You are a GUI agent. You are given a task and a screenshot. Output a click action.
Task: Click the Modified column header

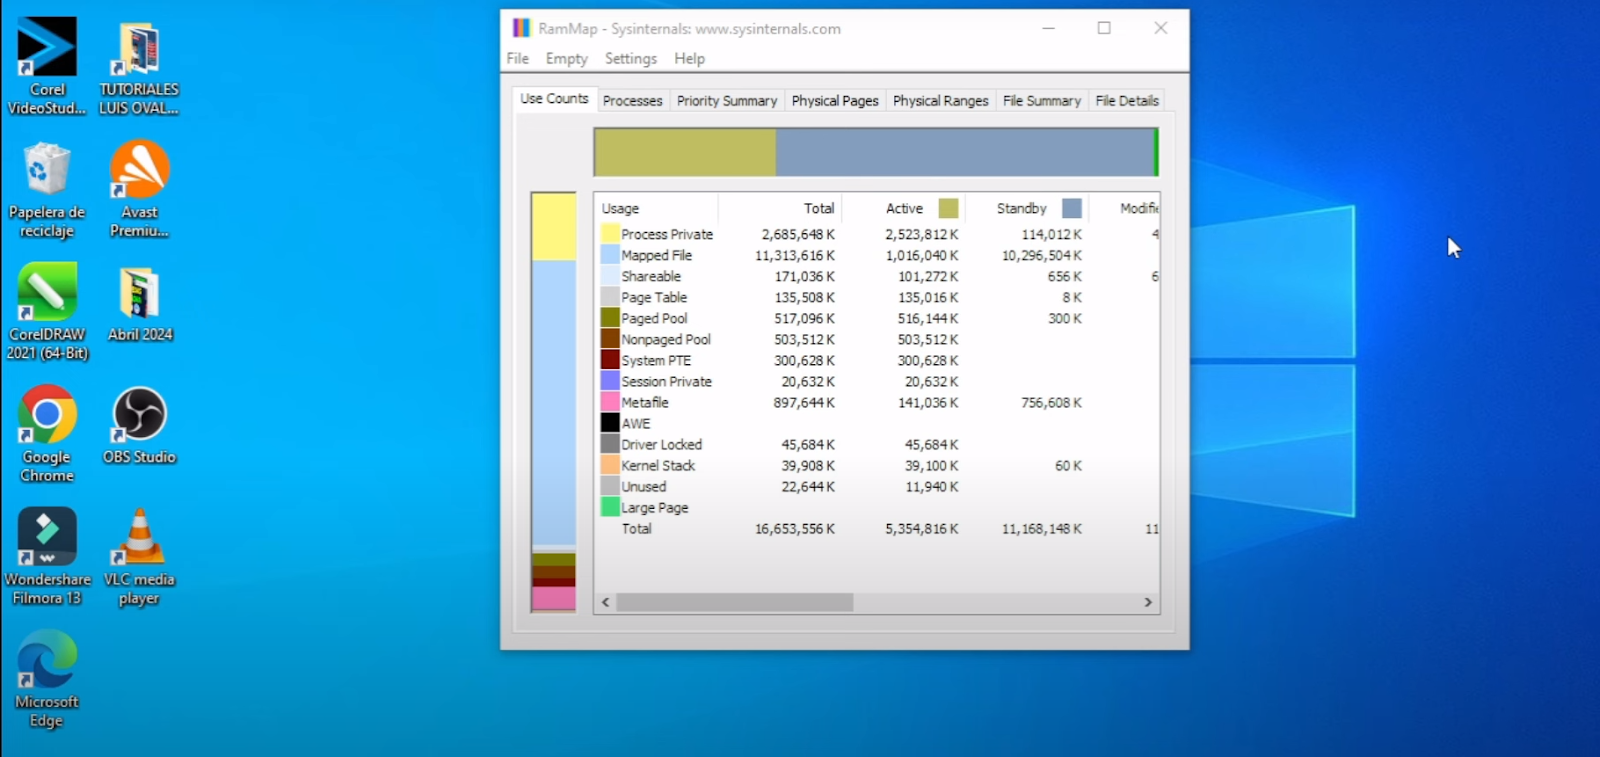coord(1125,208)
